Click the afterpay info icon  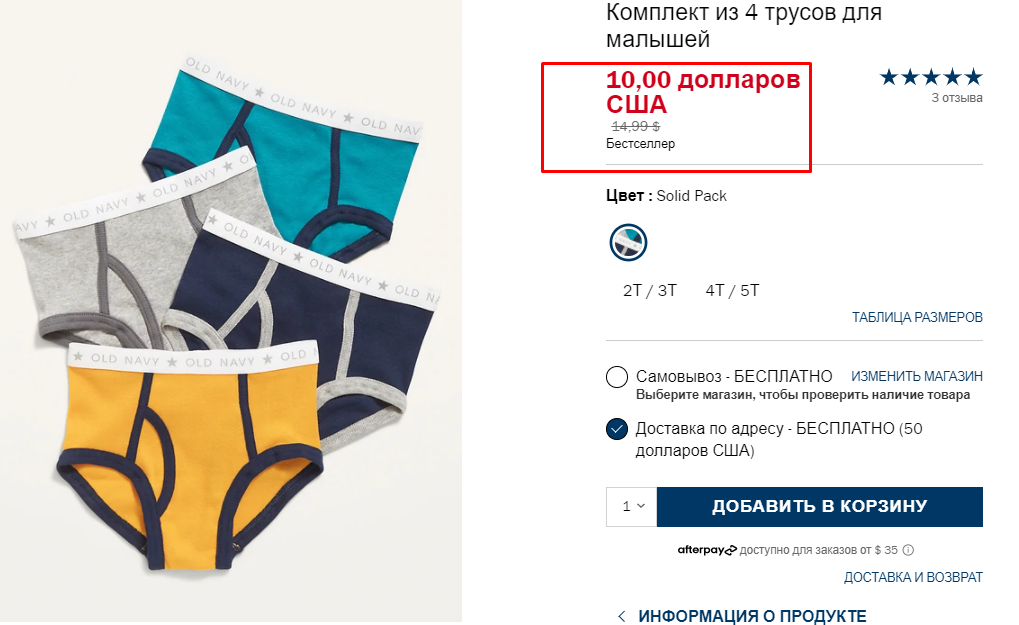click(909, 550)
